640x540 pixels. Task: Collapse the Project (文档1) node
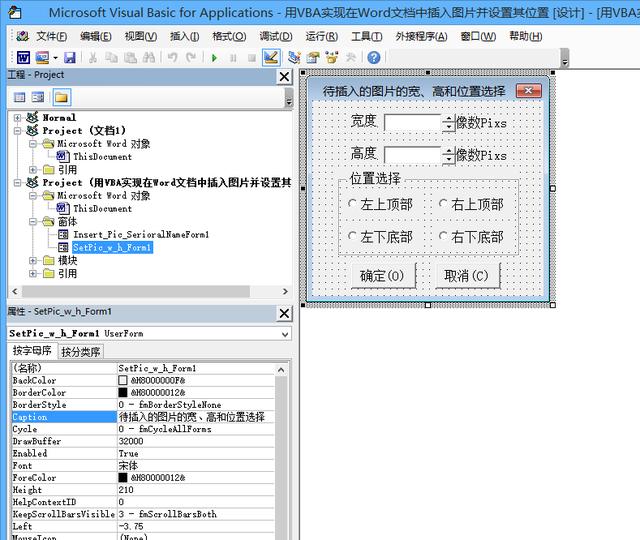[17, 131]
